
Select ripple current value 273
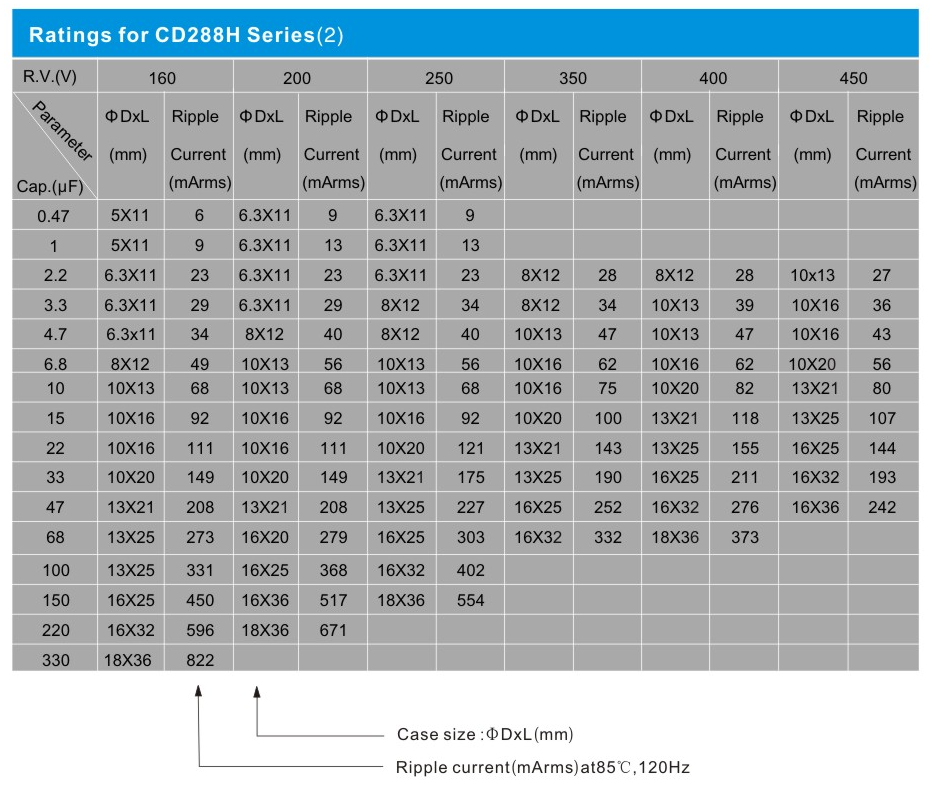(x=200, y=538)
